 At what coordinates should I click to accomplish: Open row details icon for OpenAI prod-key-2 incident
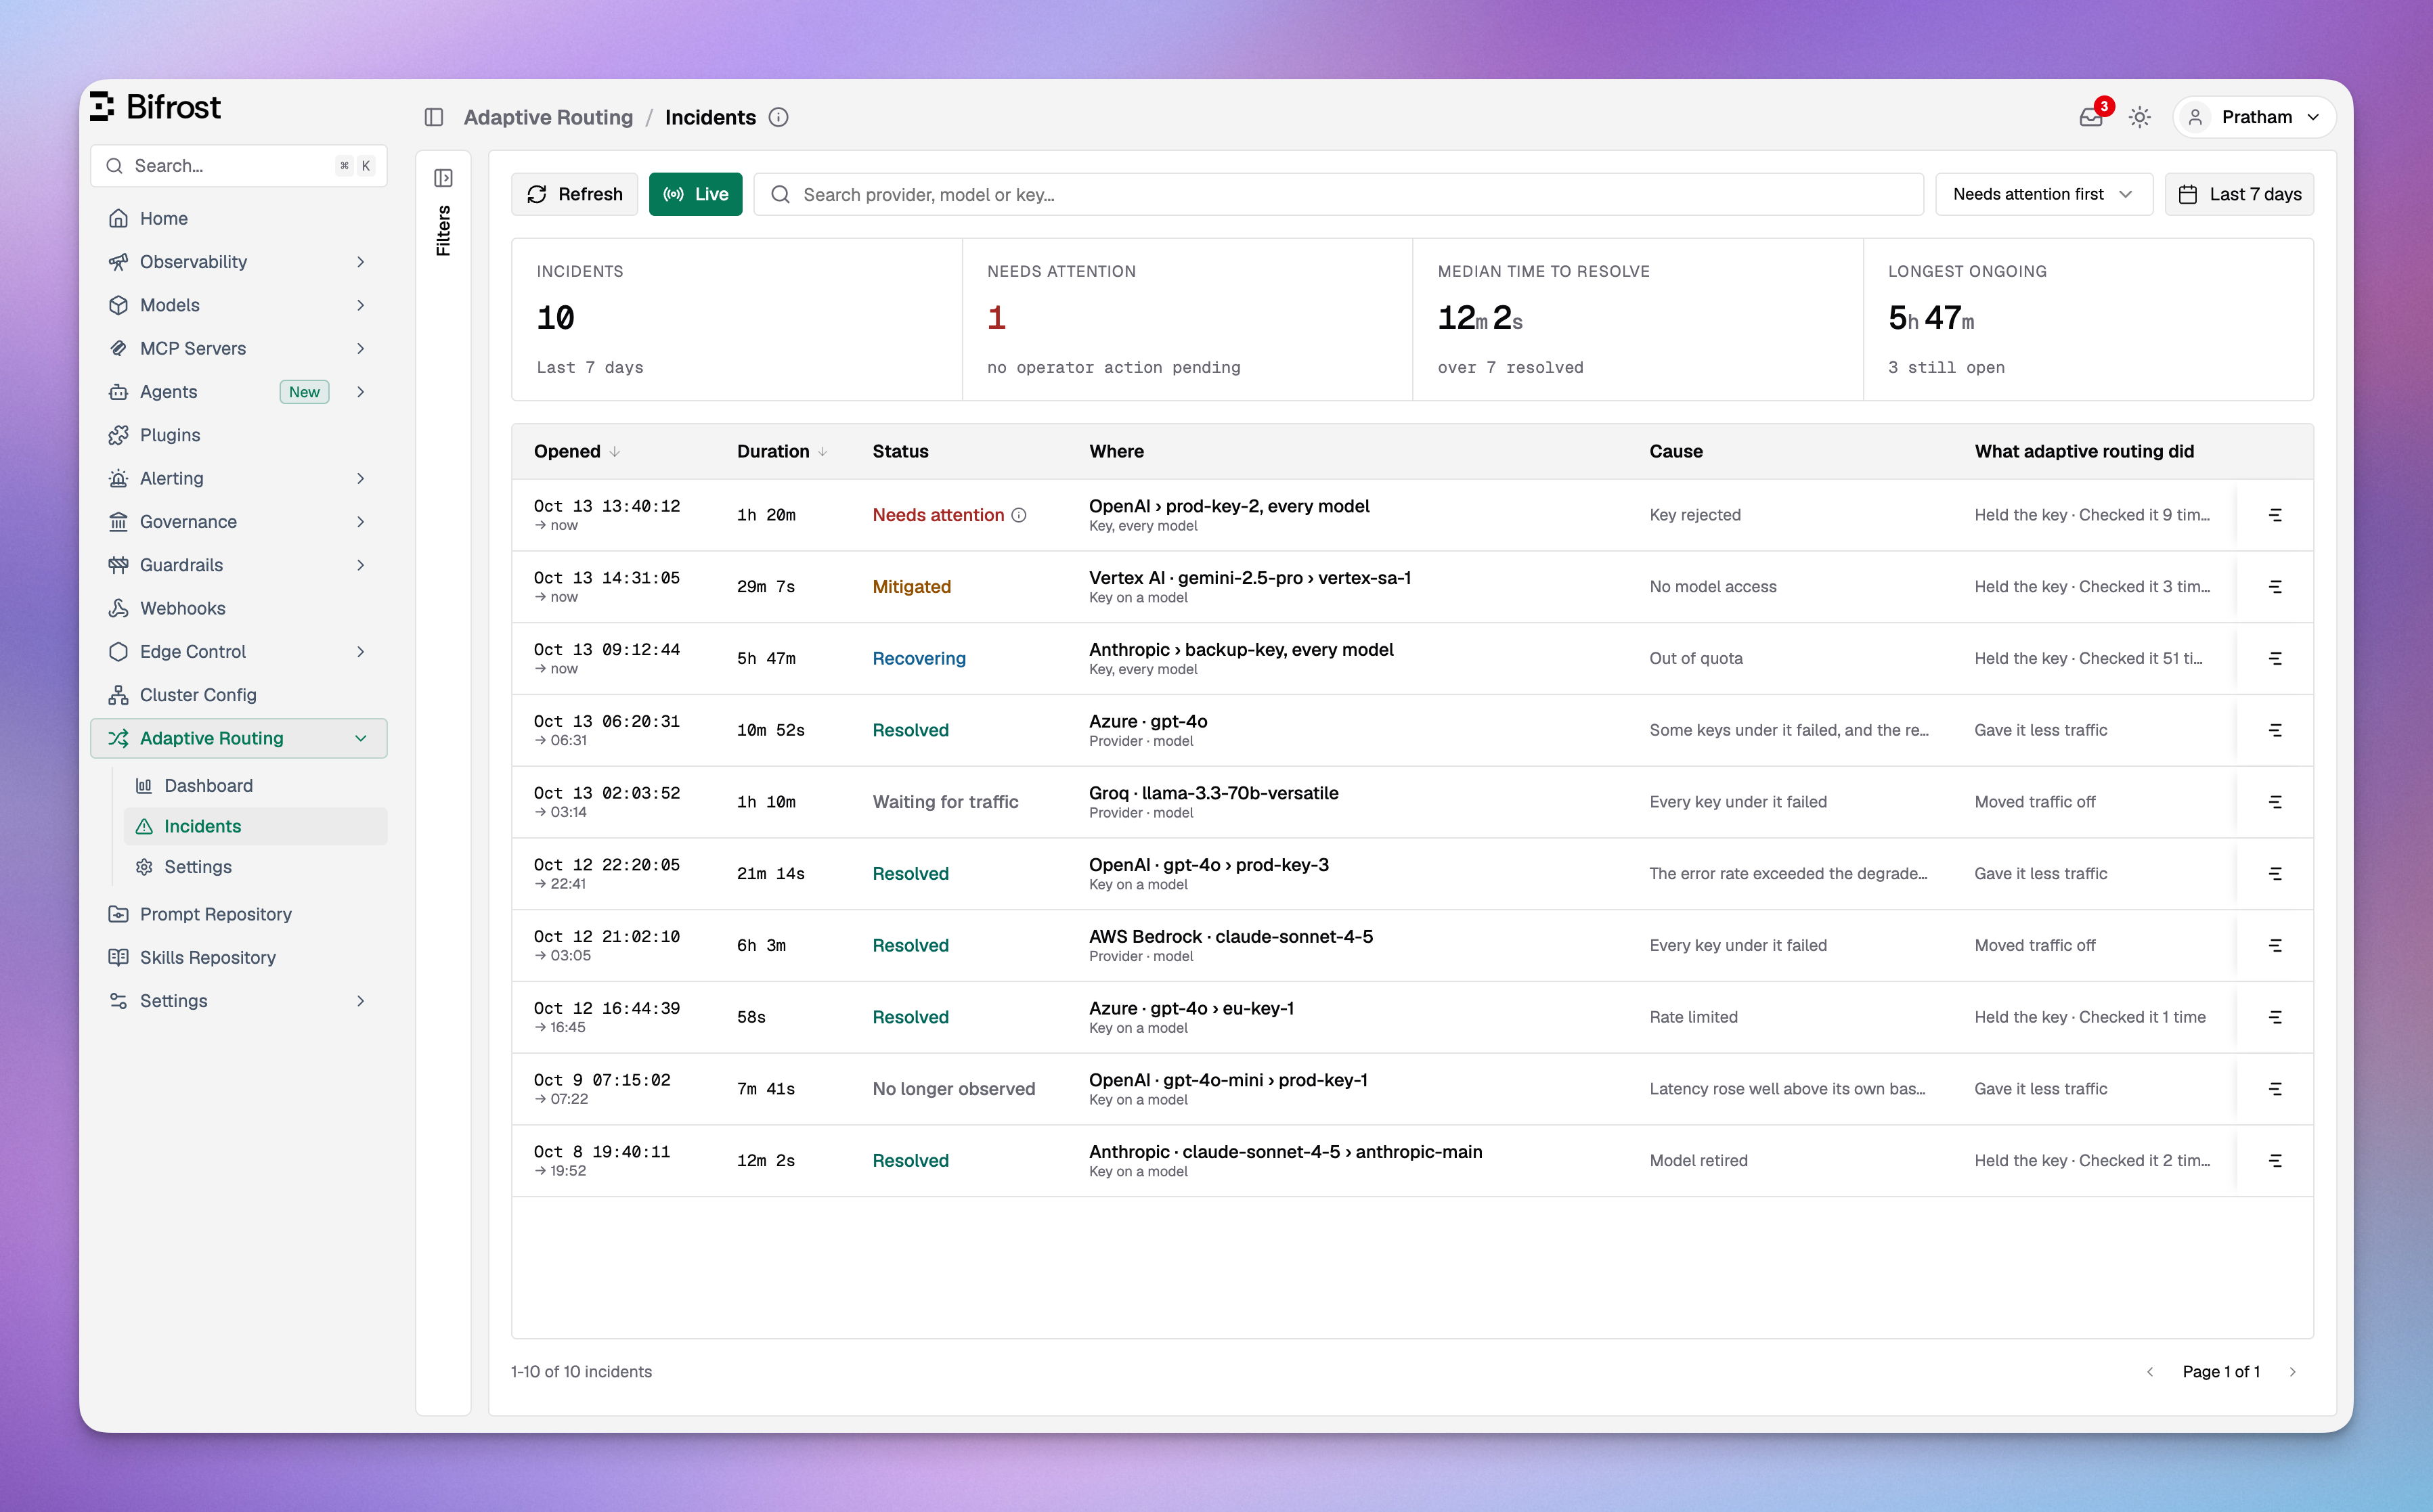[2275, 515]
